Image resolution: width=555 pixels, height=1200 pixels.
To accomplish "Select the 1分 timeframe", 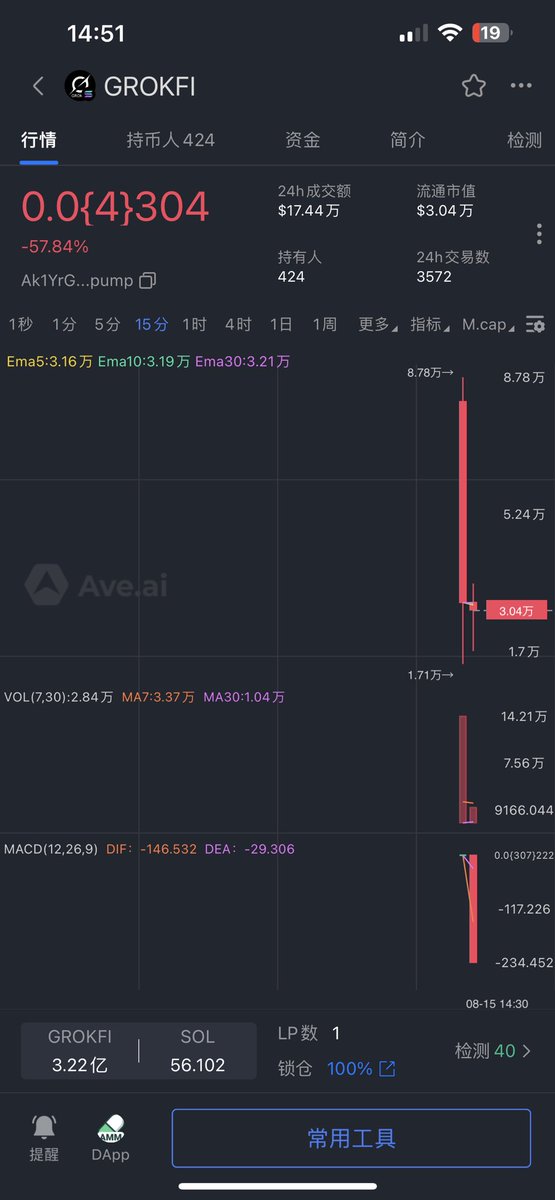I will pyautogui.click(x=64, y=324).
